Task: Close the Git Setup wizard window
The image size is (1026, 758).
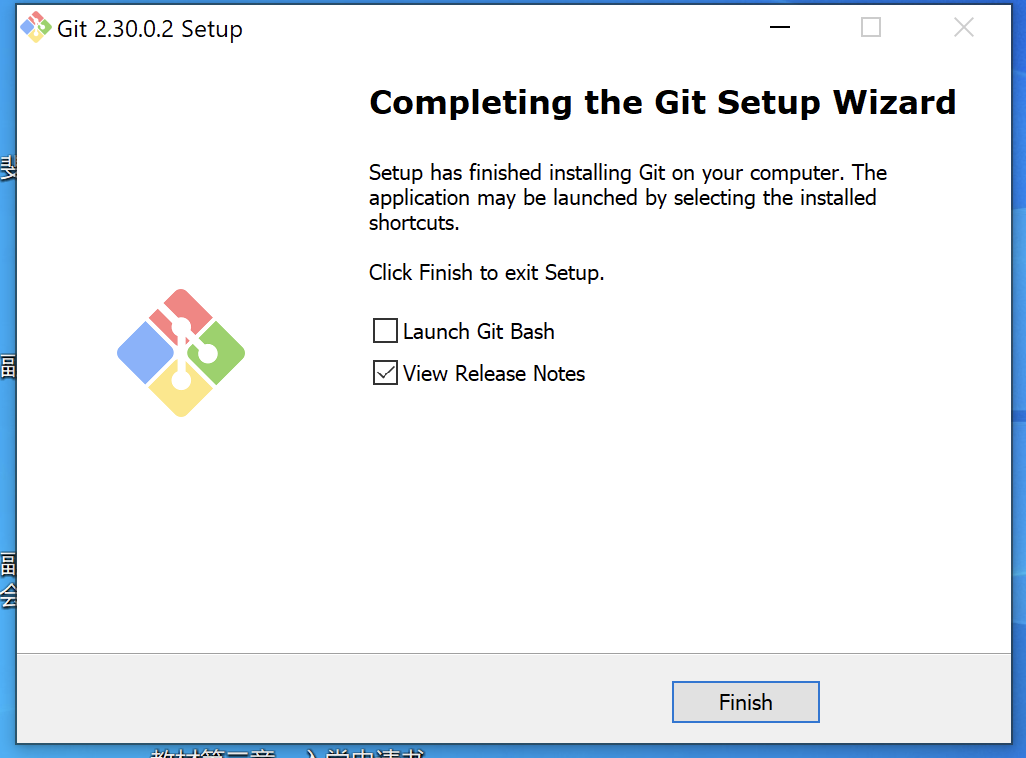Action: [x=963, y=28]
